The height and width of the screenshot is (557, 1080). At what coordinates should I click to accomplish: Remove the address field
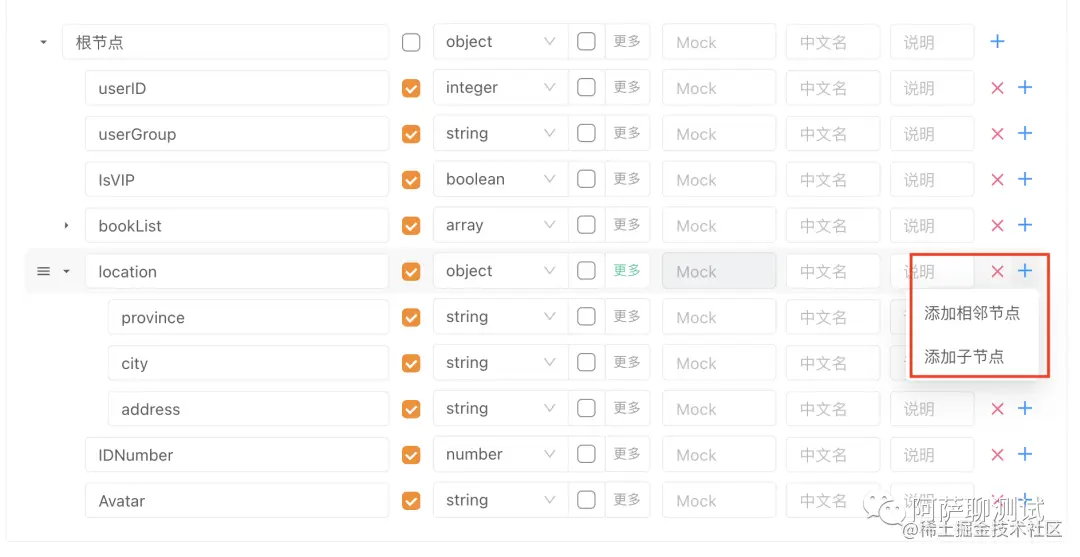tap(997, 409)
